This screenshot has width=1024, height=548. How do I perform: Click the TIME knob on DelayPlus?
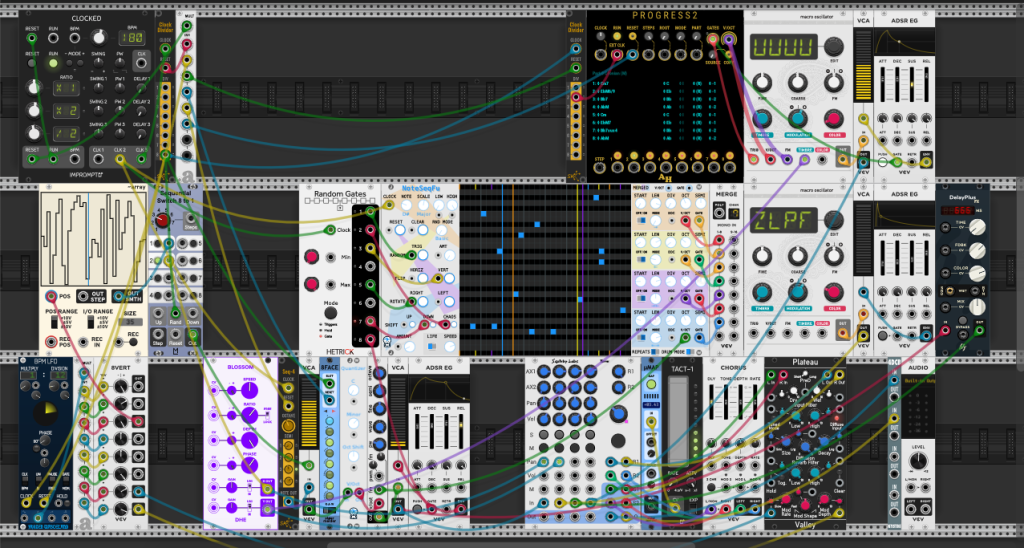[x=977, y=227]
